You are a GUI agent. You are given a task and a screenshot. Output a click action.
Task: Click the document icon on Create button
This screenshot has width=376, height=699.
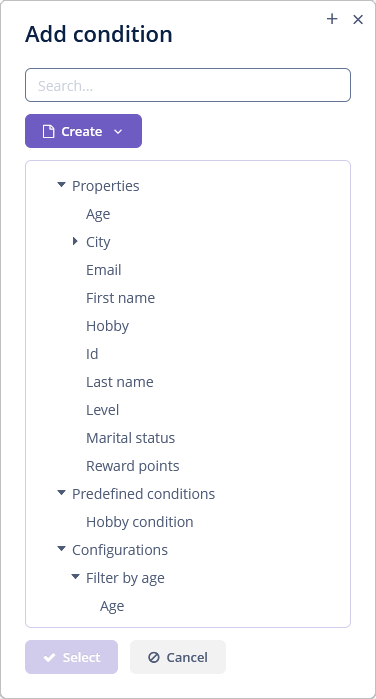(x=48, y=132)
